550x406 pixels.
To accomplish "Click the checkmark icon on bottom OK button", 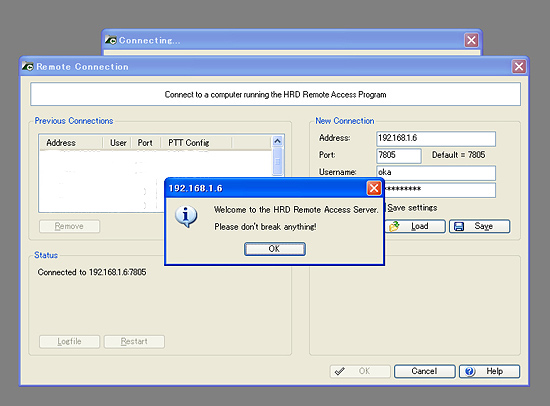I will (340, 371).
